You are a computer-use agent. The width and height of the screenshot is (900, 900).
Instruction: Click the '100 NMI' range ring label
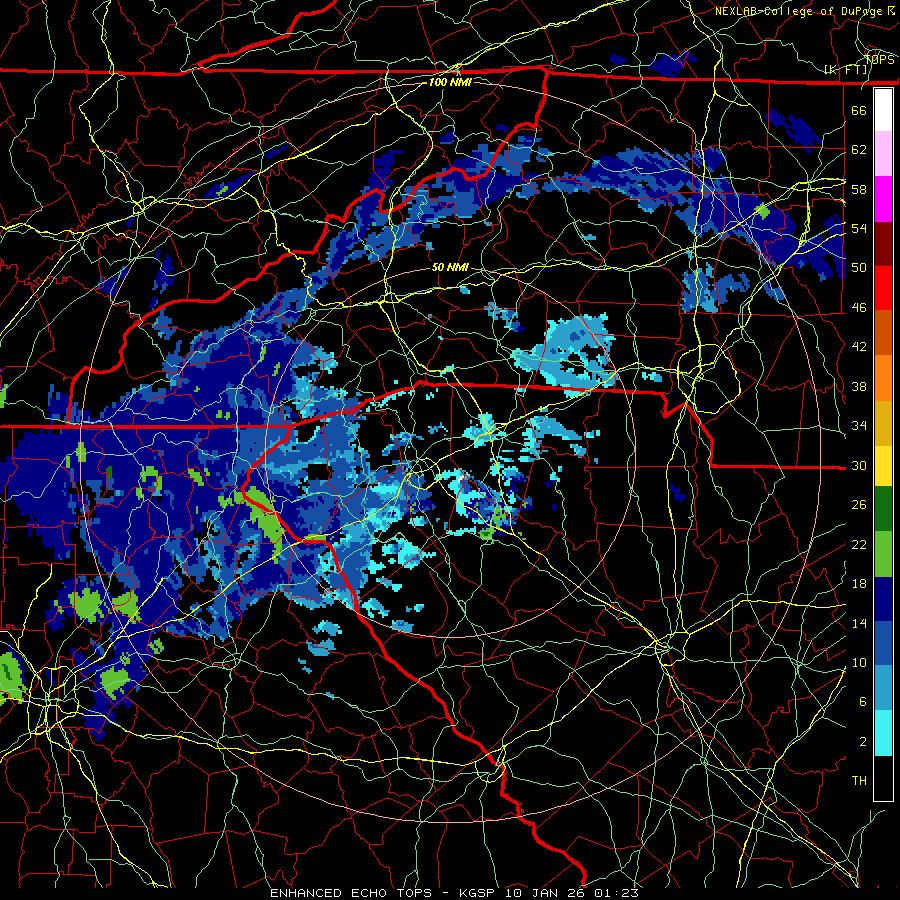450,82
